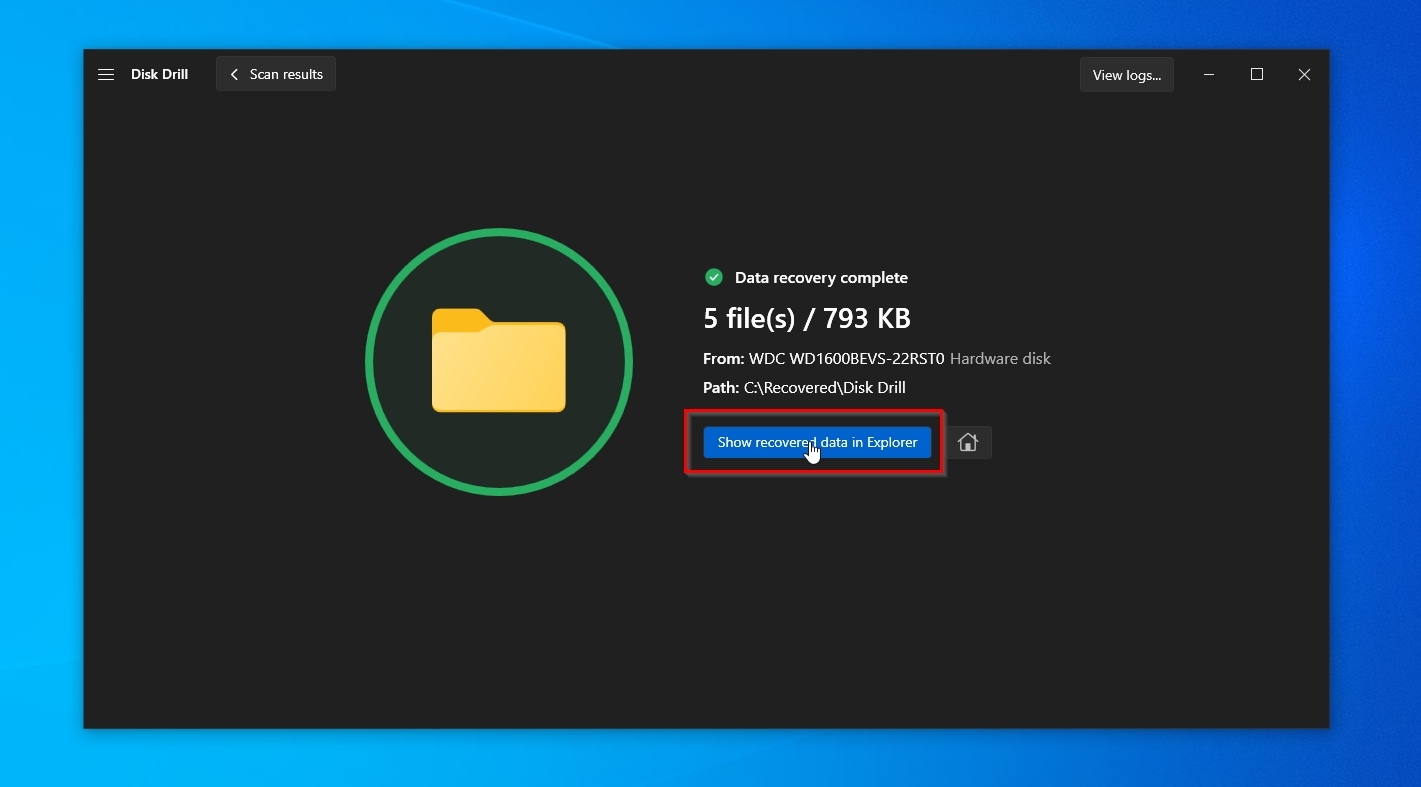The height and width of the screenshot is (787, 1421).
Task: Click the green checkmark beside Data recovery complete
Action: 714,277
